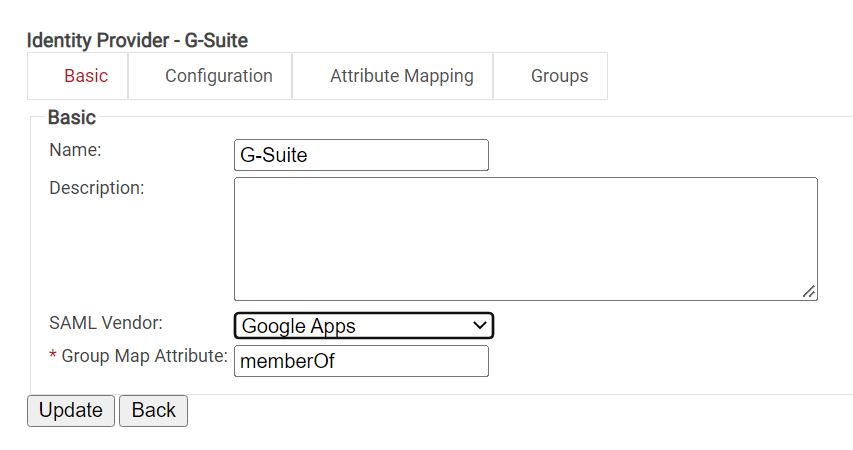
Task: Click the Basic section legend
Action: coord(72,117)
